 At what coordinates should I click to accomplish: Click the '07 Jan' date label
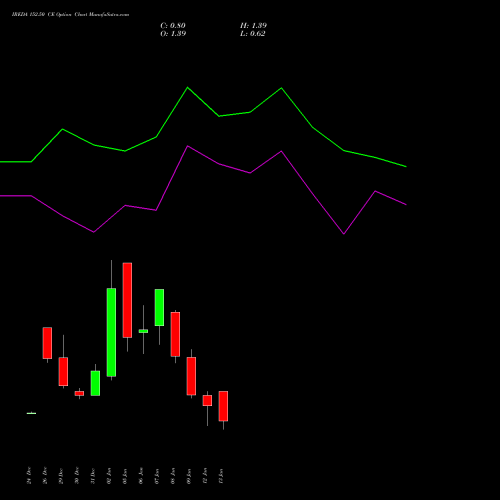[157, 475]
